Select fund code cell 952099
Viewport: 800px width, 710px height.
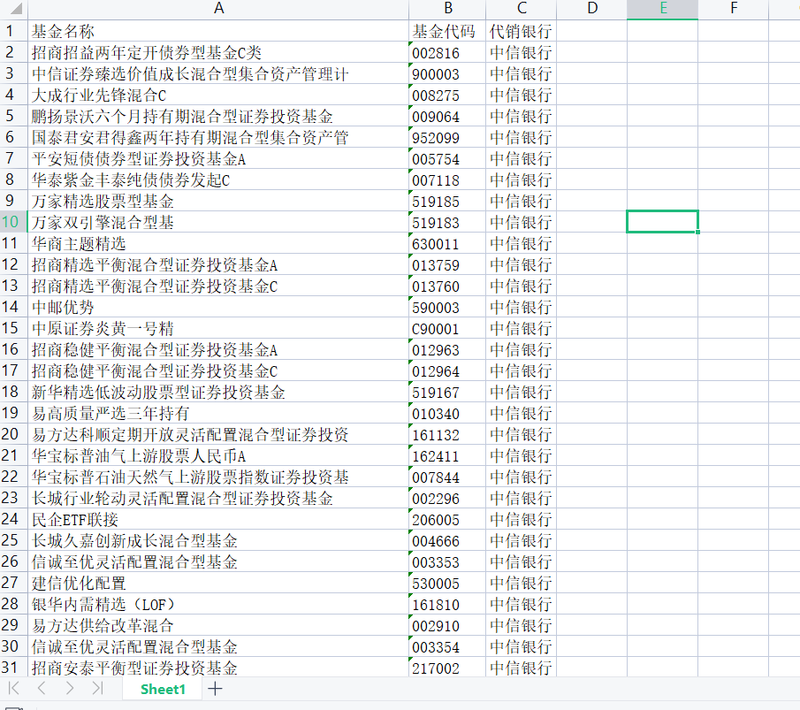coord(447,137)
